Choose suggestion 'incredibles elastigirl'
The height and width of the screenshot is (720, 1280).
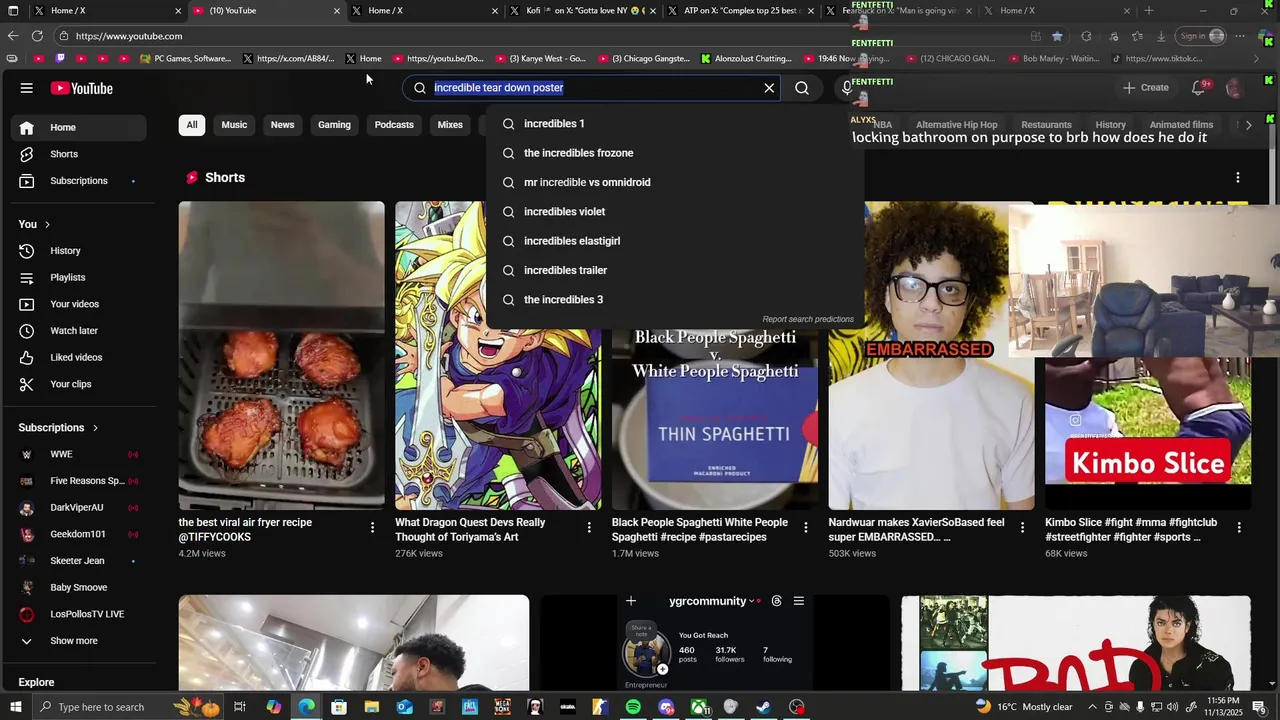point(675,241)
